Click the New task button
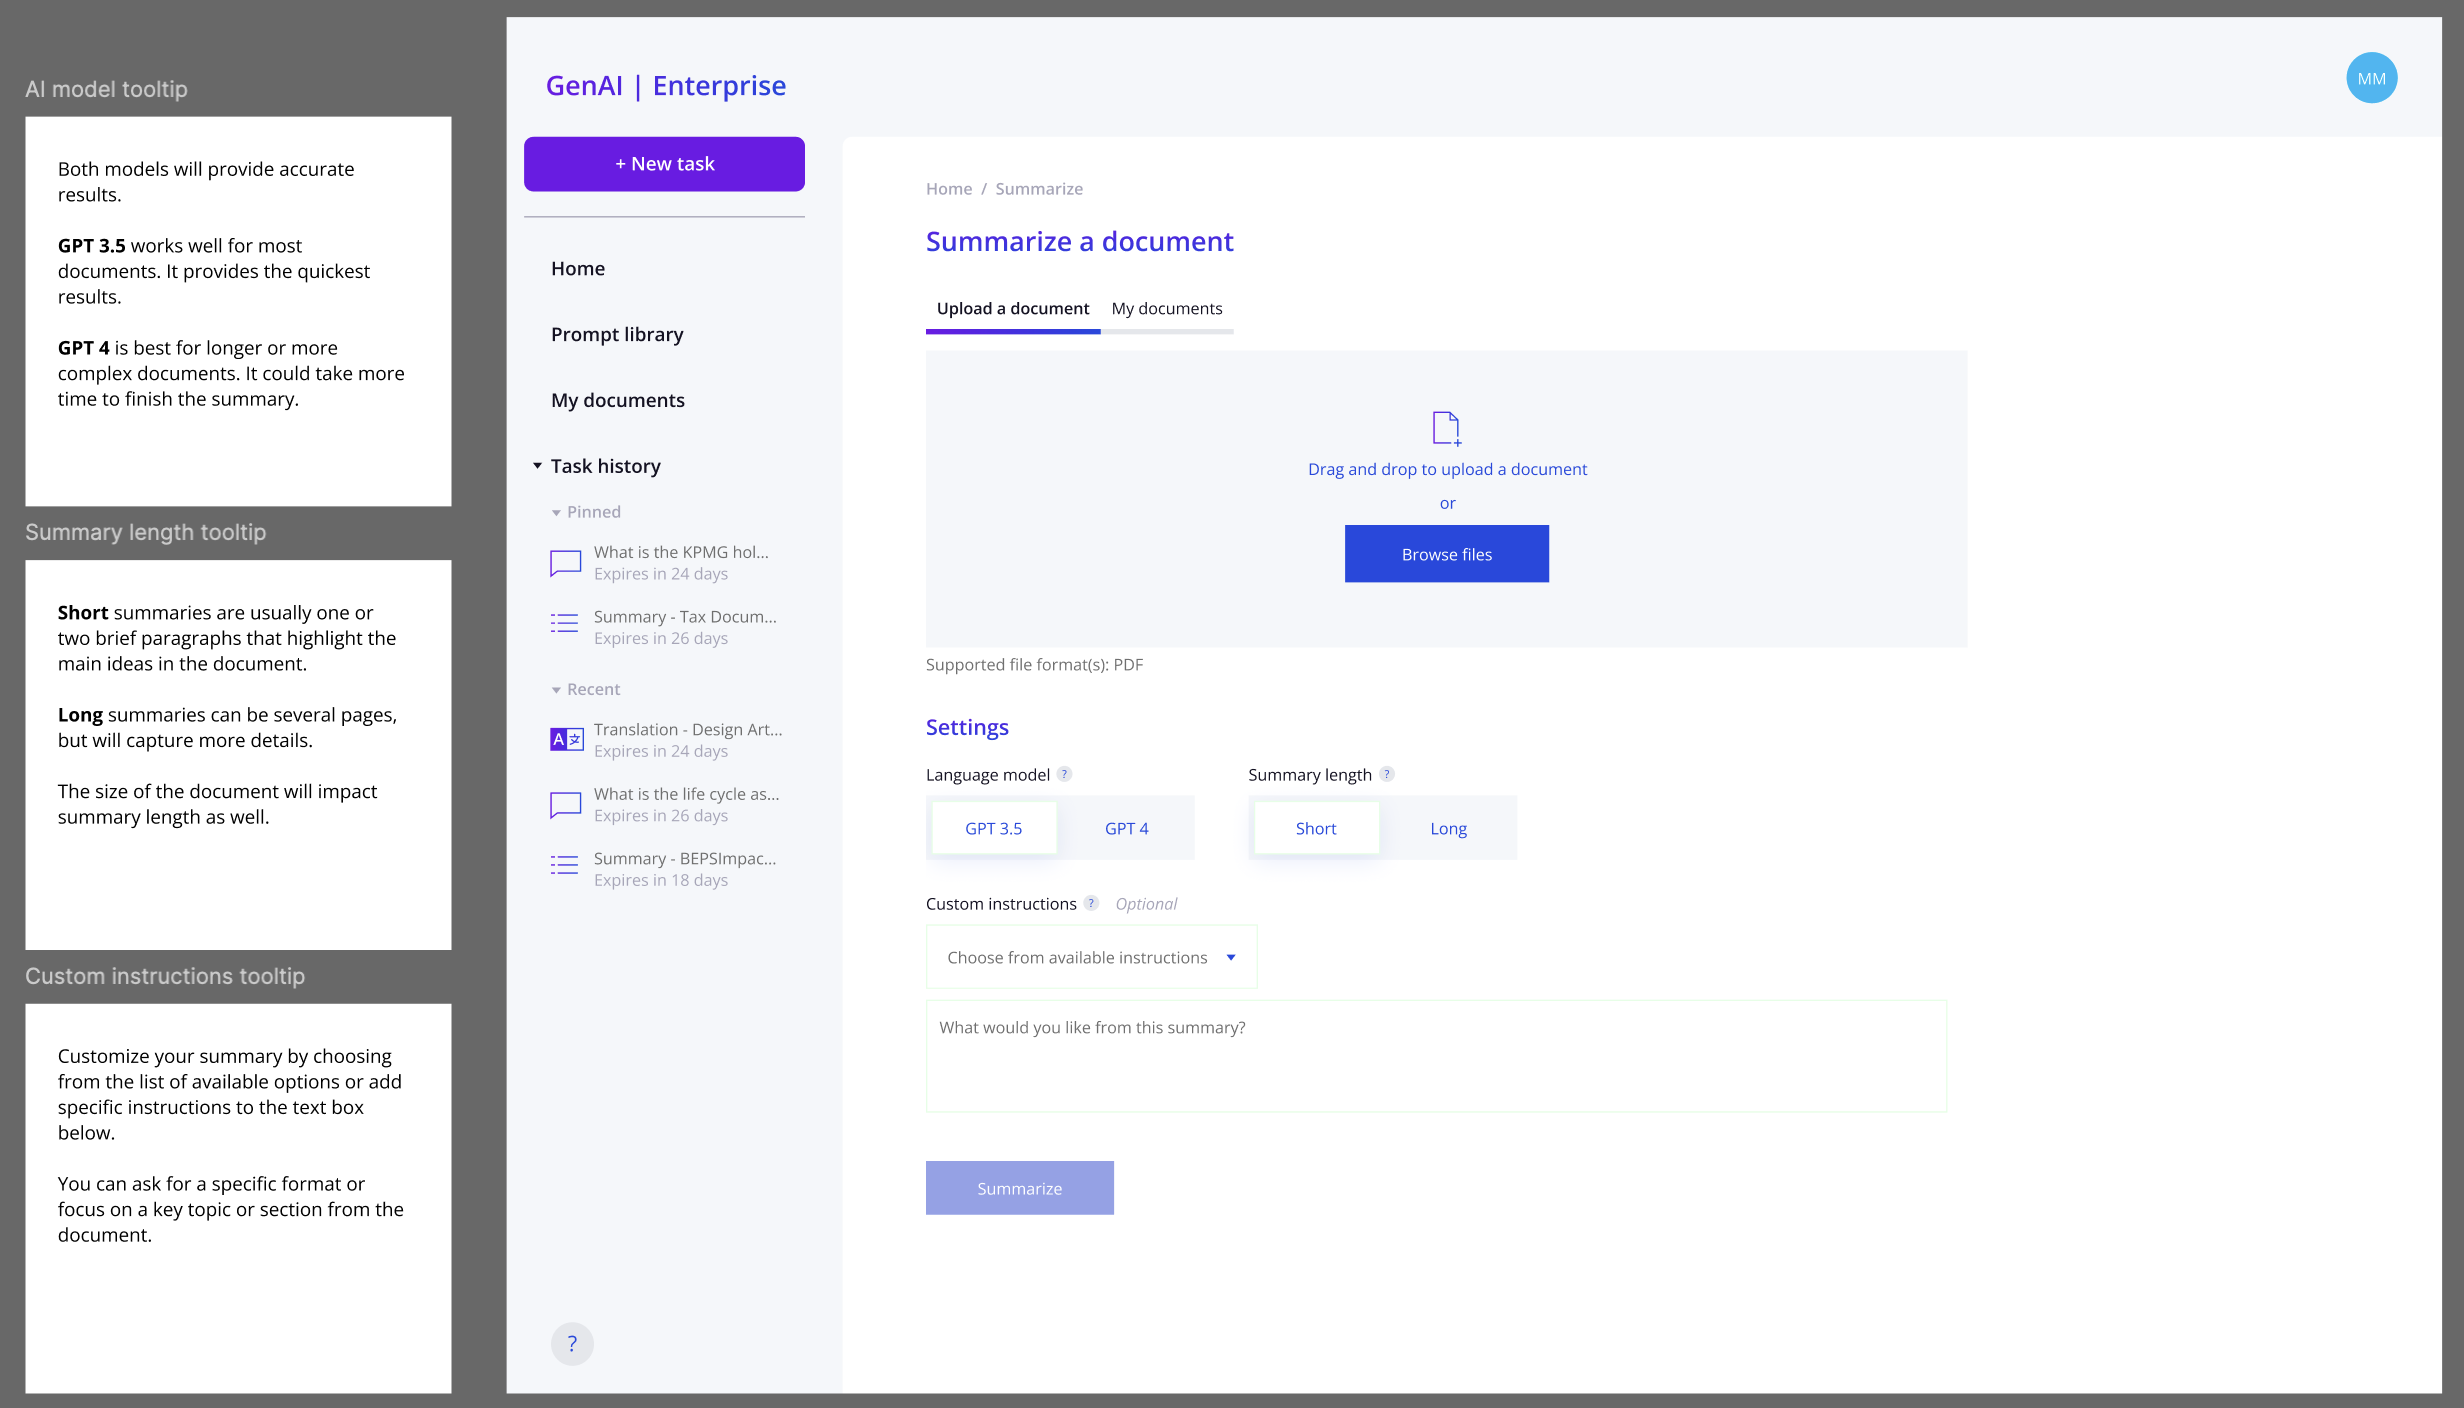The width and height of the screenshot is (2464, 1408). click(x=664, y=164)
